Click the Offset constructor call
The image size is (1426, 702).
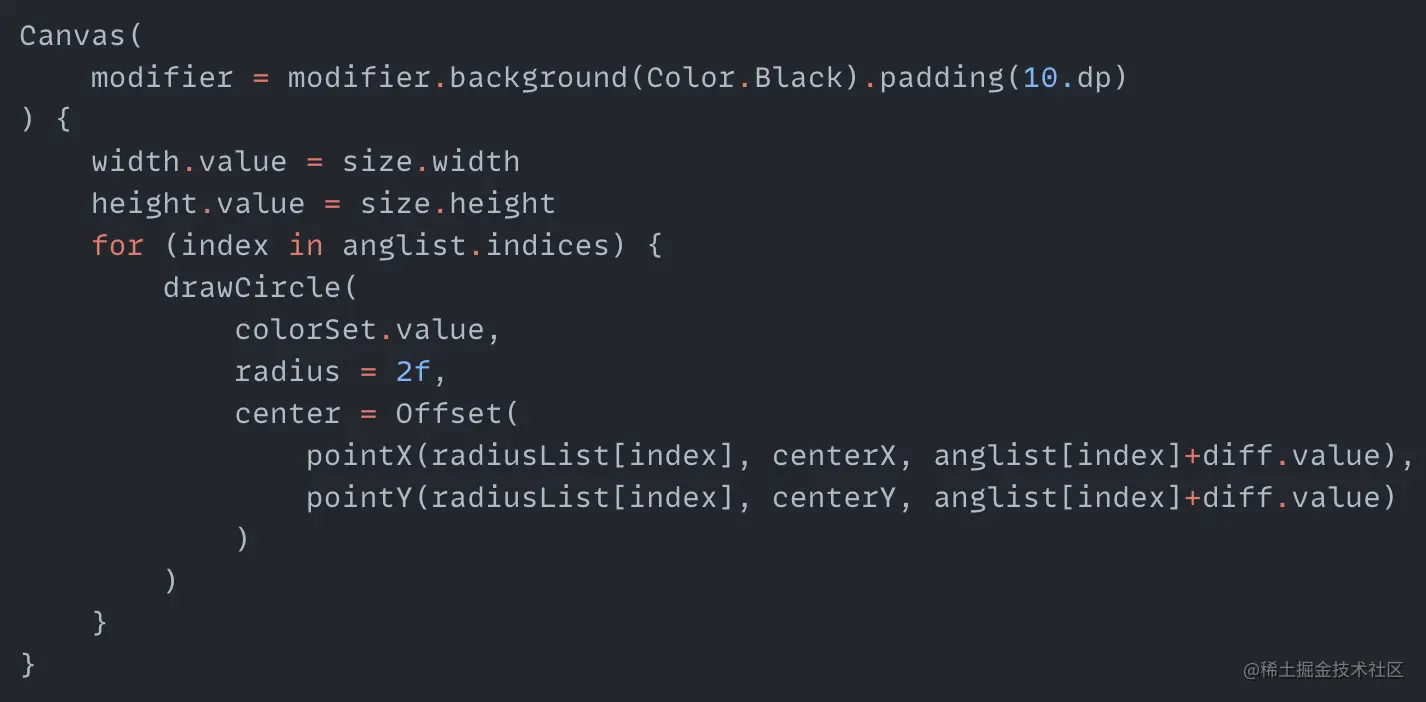pyautogui.click(x=449, y=413)
